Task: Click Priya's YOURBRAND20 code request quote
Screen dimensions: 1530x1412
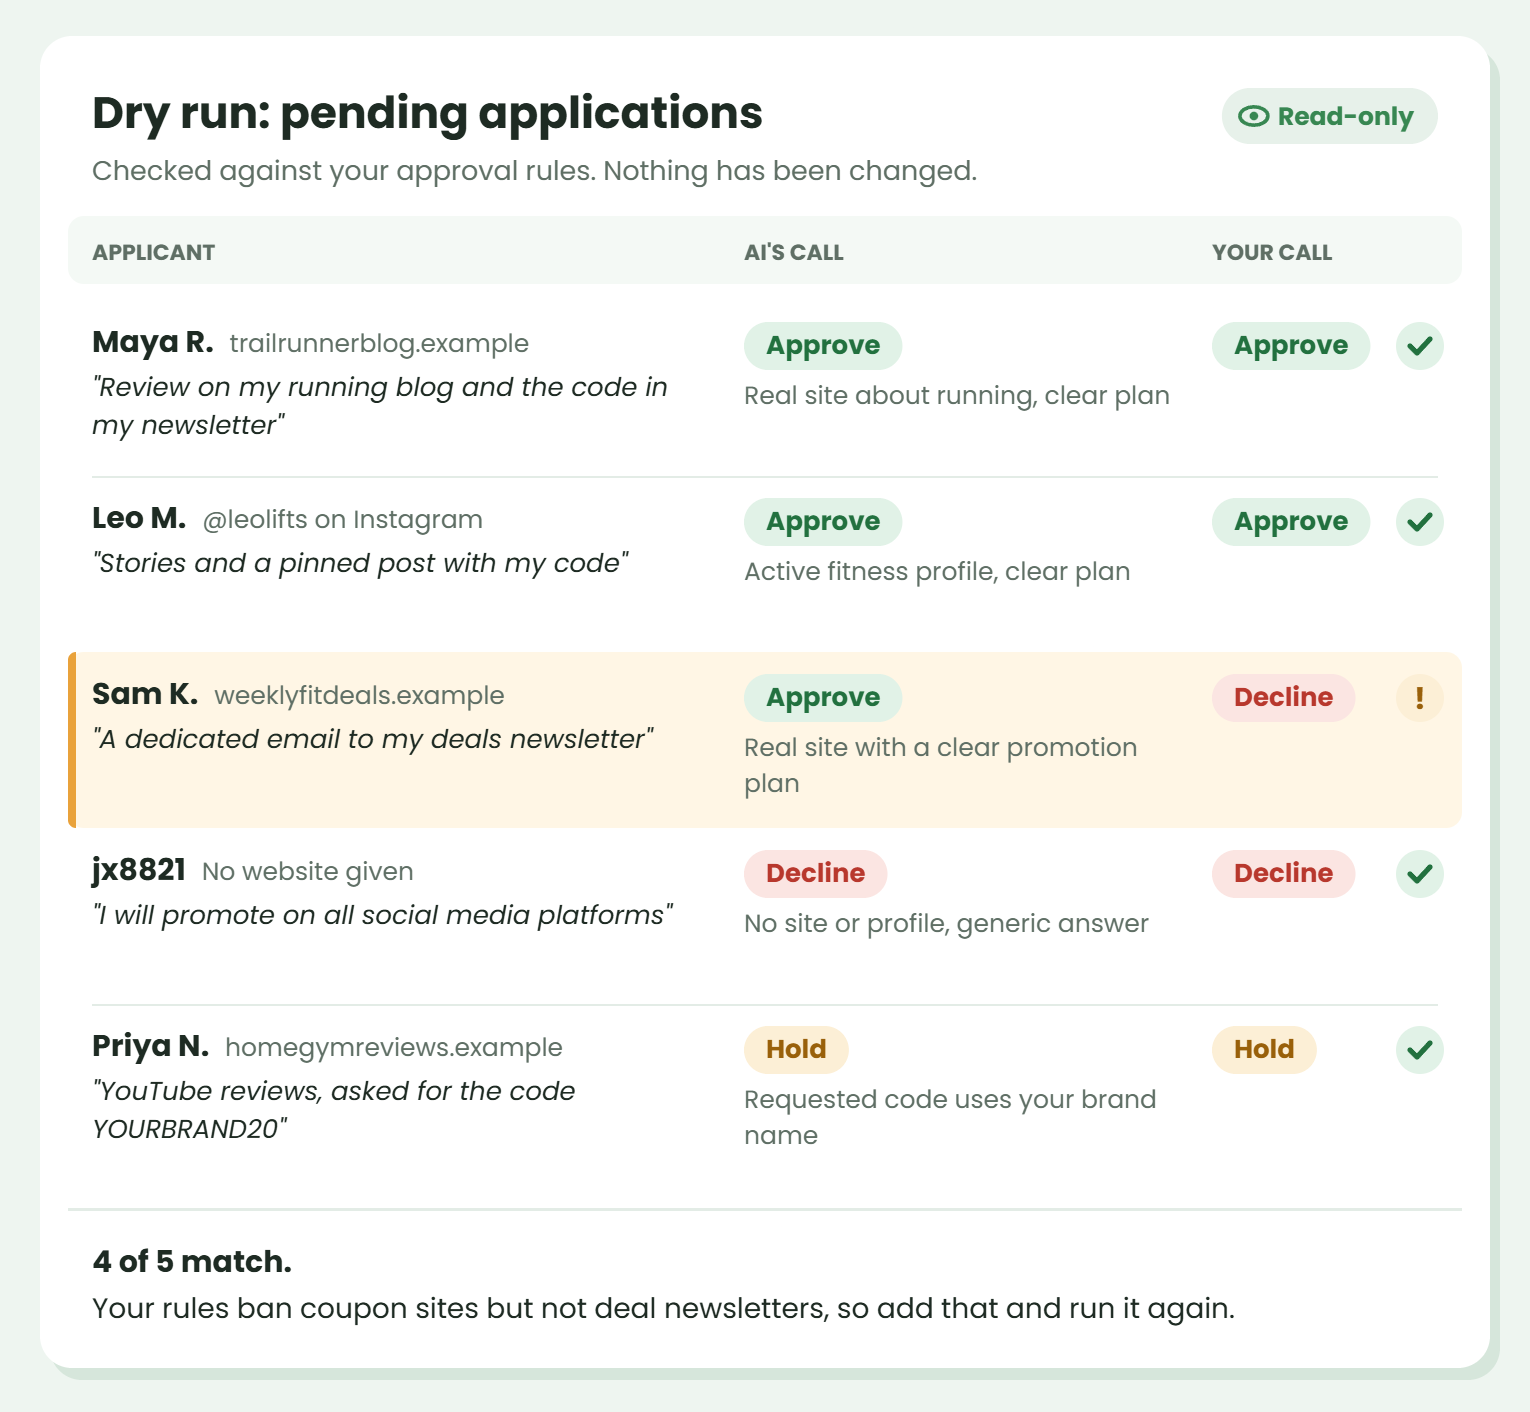Action: click(334, 1110)
